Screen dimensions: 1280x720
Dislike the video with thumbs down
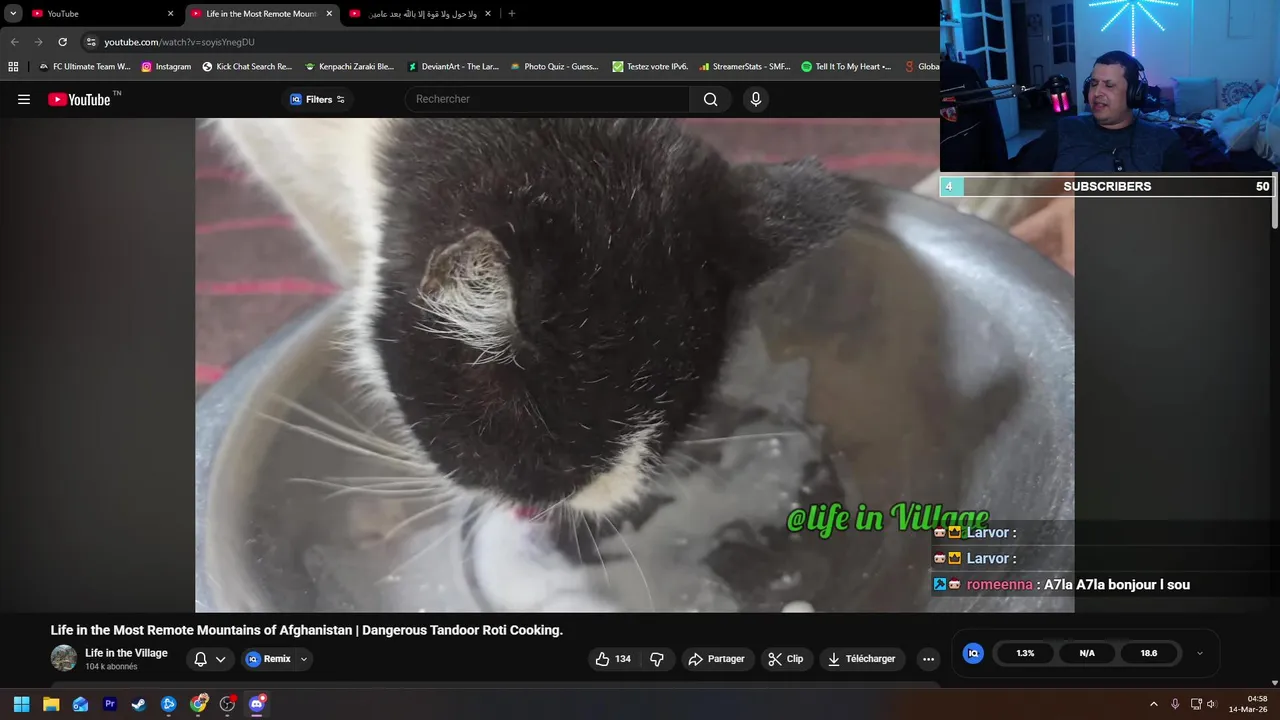657,659
